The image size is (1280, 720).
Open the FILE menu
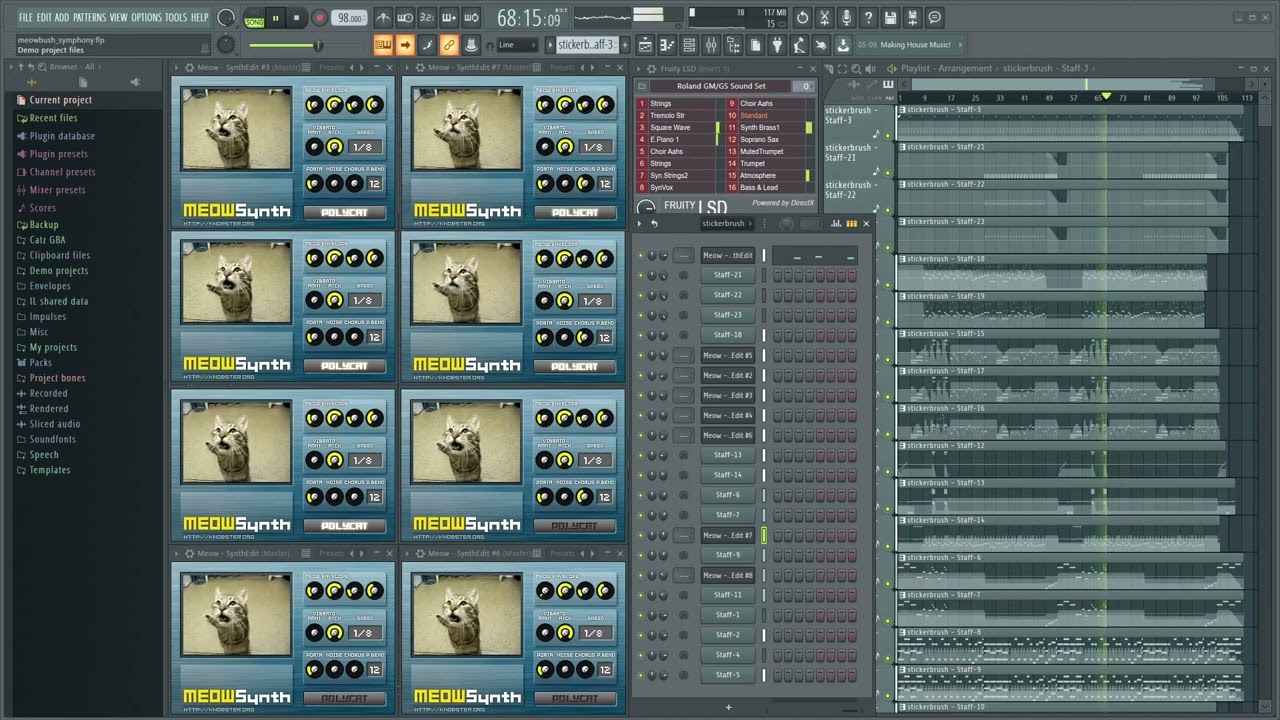pyautogui.click(x=25, y=18)
